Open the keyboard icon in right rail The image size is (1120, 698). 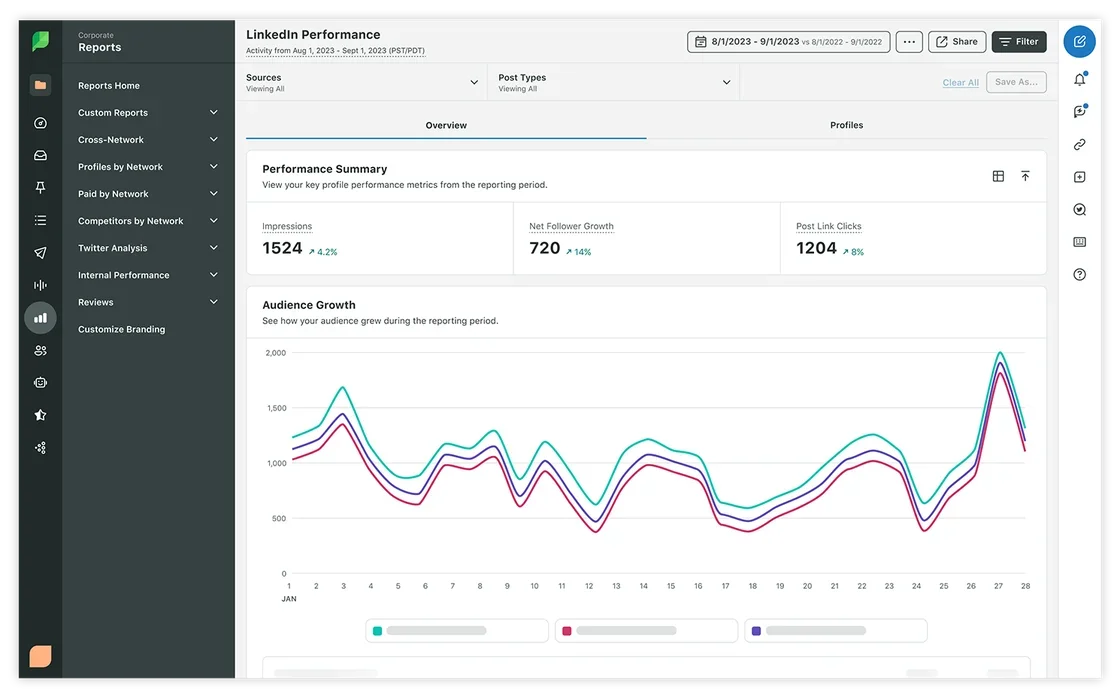pyautogui.click(x=1079, y=242)
